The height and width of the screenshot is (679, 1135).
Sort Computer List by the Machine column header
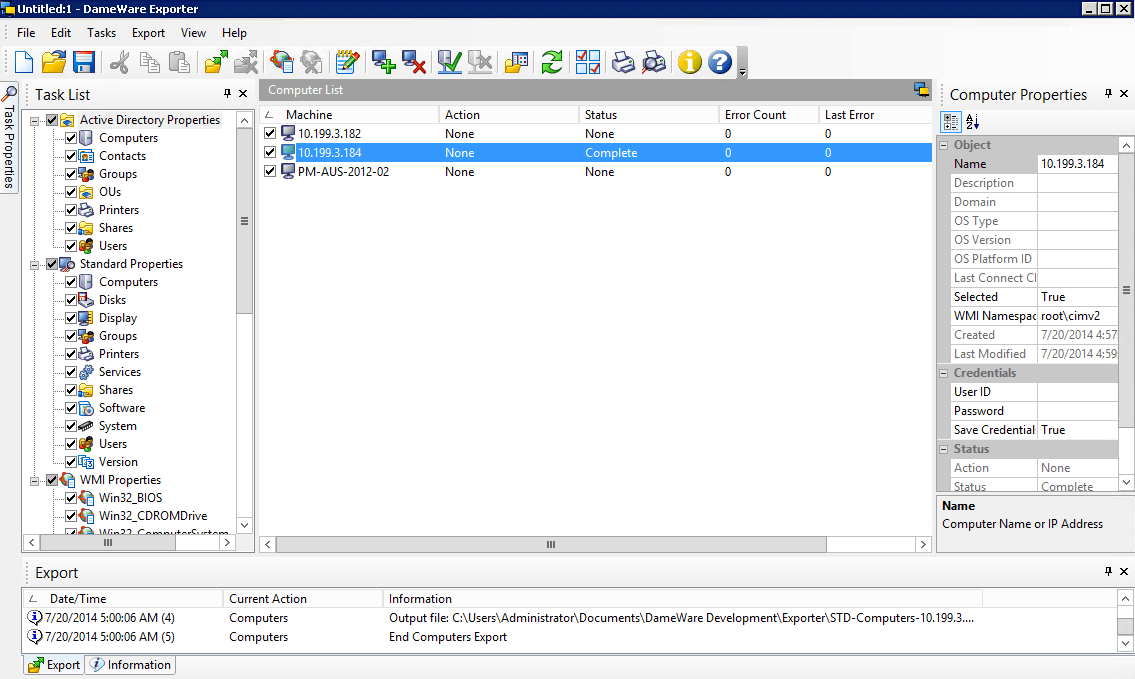click(350, 114)
